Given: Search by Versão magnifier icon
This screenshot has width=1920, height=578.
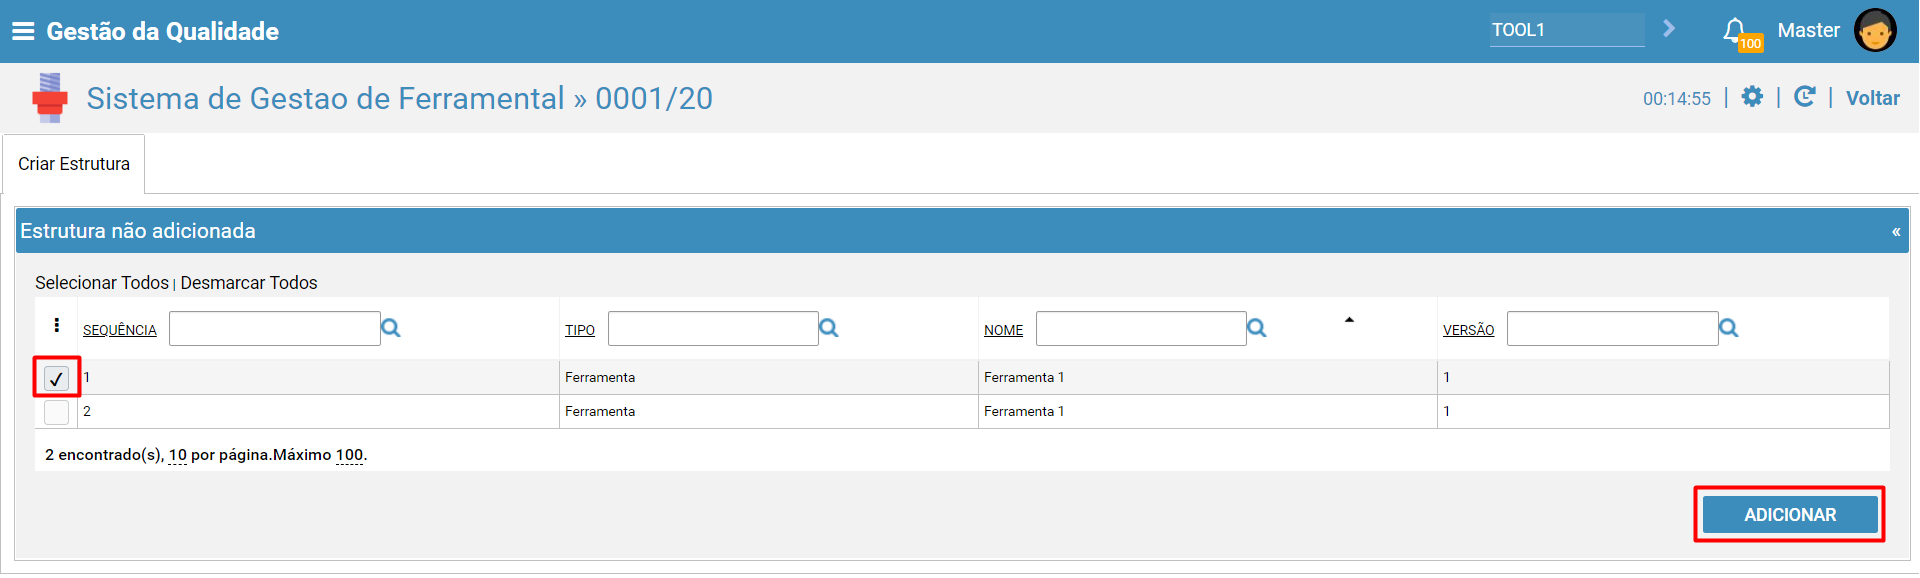Looking at the screenshot, I should tap(1729, 328).
